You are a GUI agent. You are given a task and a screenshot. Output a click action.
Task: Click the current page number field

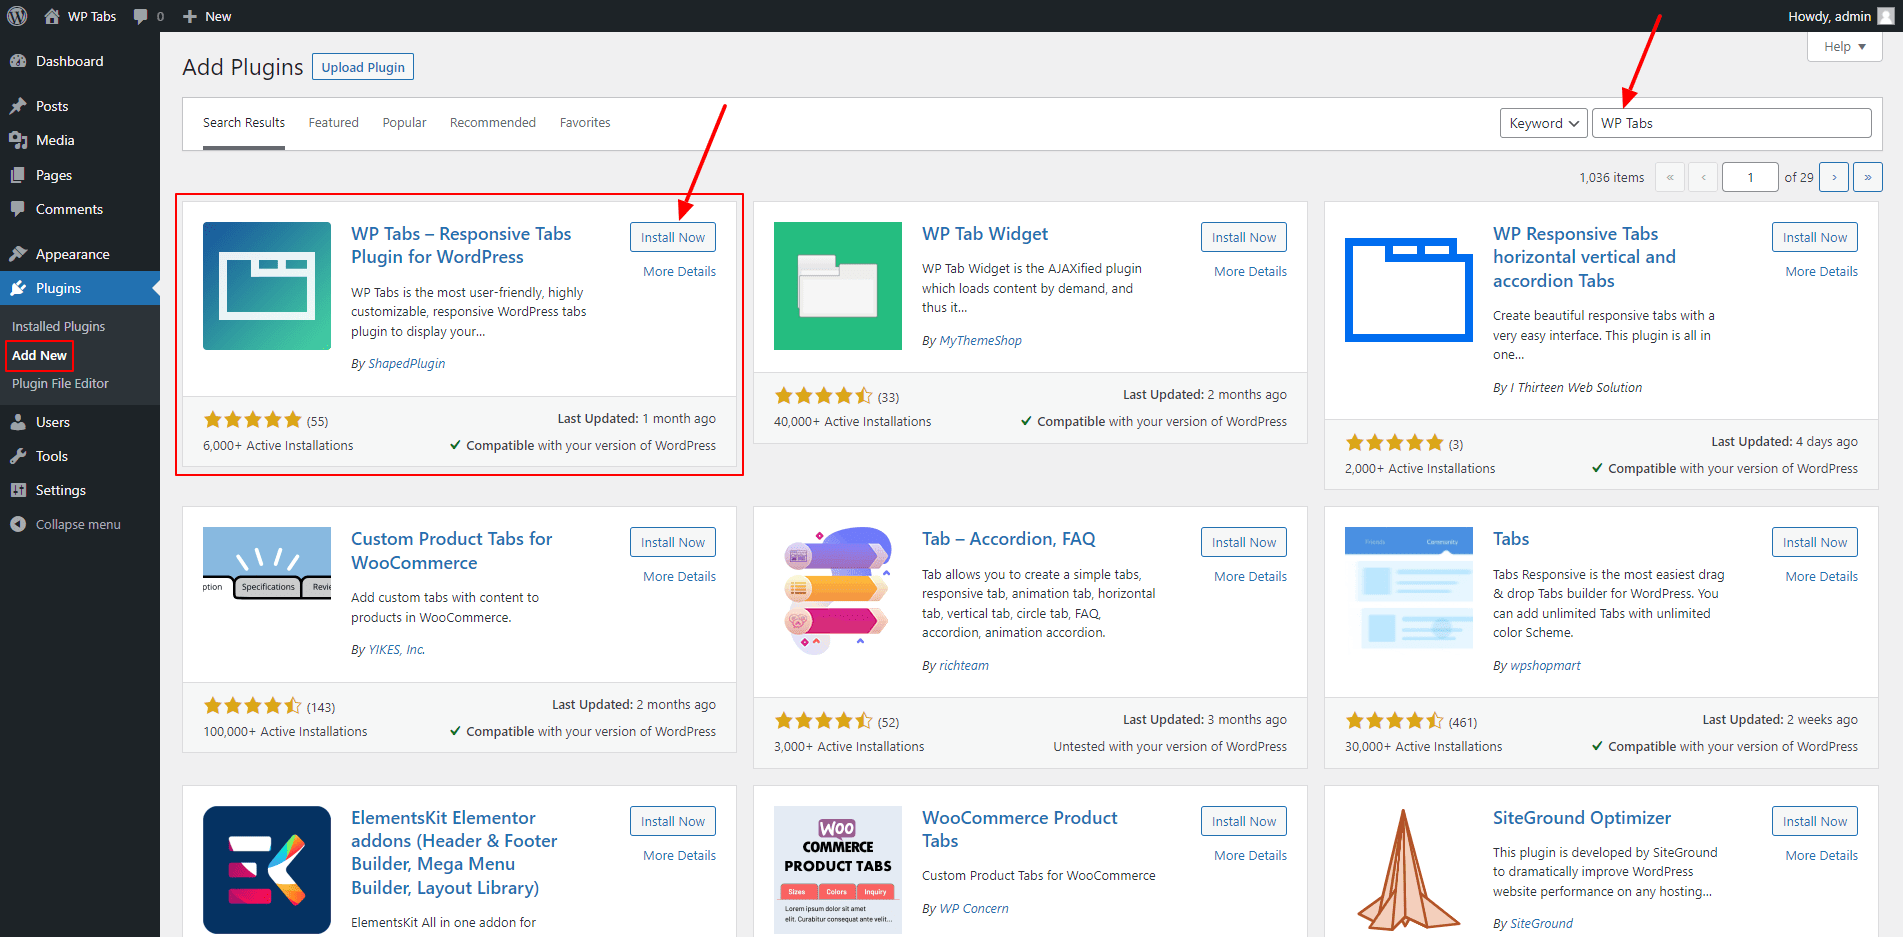[x=1750, y=177]
